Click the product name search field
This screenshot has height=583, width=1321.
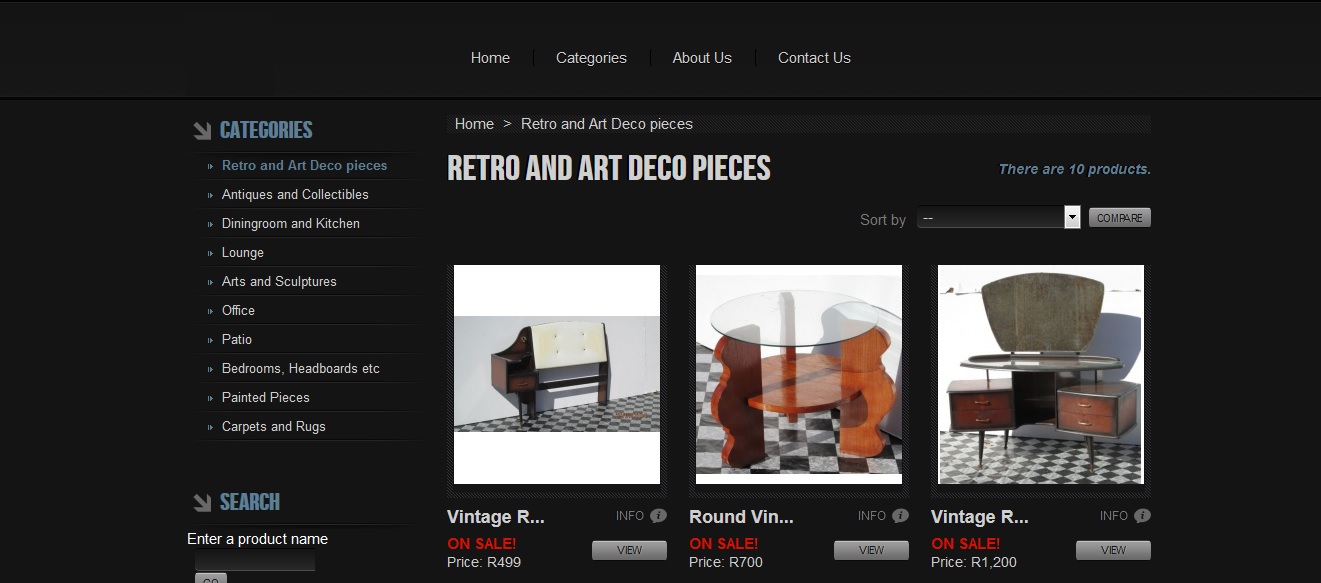coord(255,560)
